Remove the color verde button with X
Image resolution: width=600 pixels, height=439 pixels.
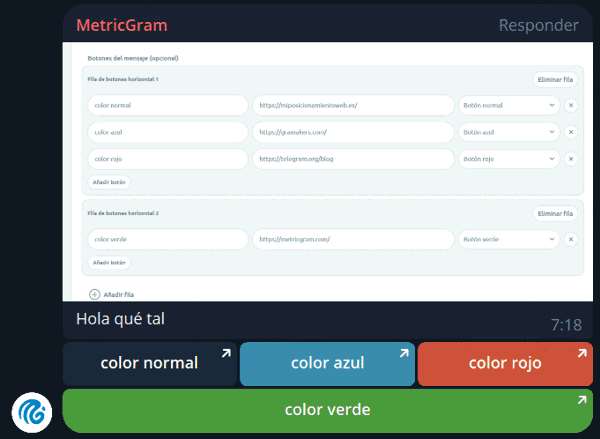pos(571,239)
